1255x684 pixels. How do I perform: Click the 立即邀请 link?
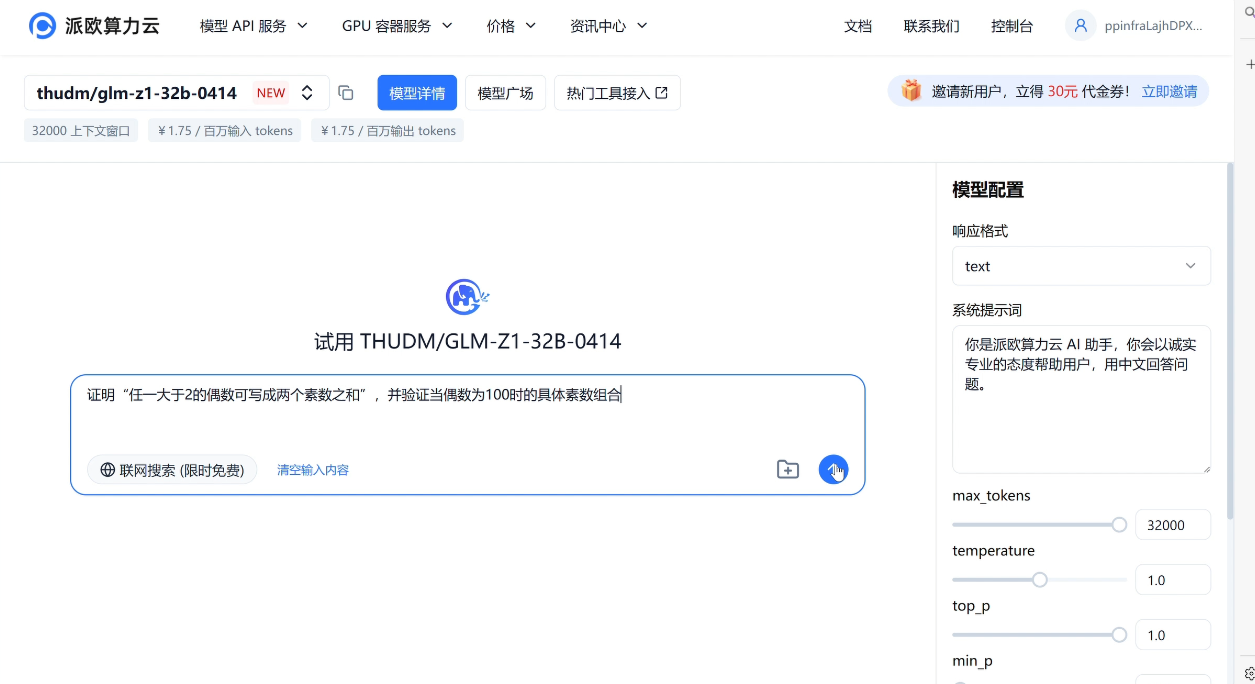point(1169,91)
